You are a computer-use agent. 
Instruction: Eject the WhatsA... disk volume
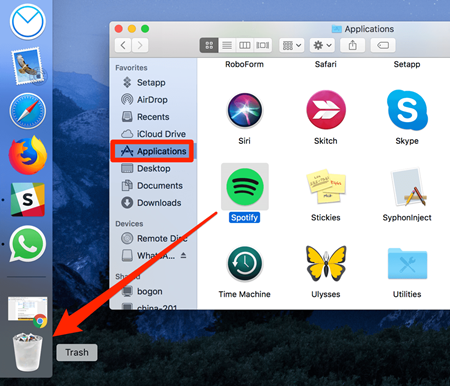tap(183, 255)
